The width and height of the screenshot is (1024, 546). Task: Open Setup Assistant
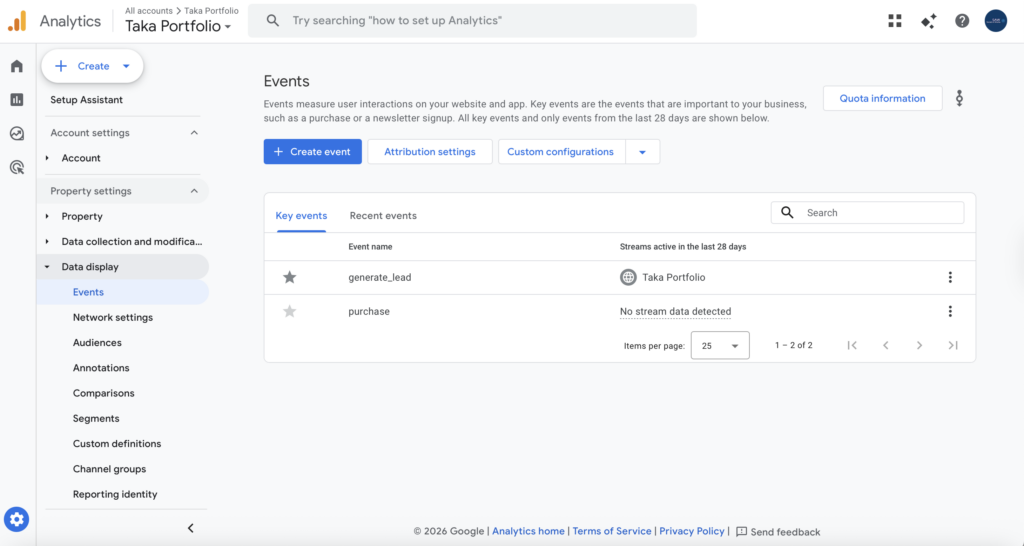[x=86, y=100]
